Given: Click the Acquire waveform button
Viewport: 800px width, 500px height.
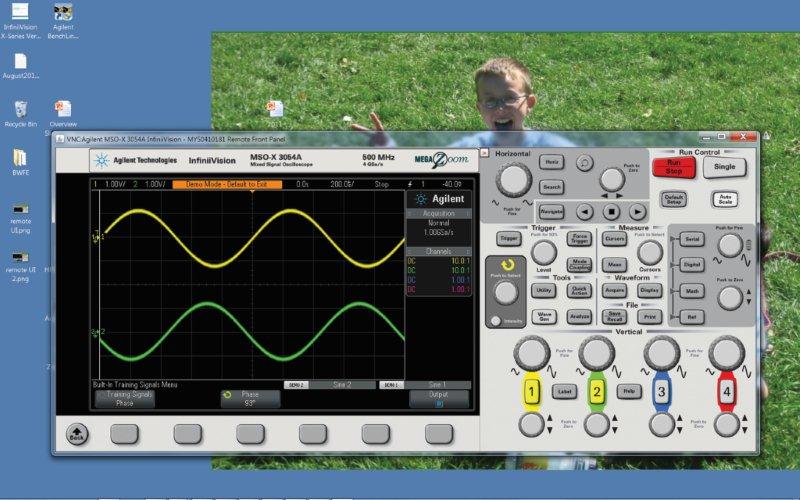Looking at the screenshot, I should [x=614, y=290].
